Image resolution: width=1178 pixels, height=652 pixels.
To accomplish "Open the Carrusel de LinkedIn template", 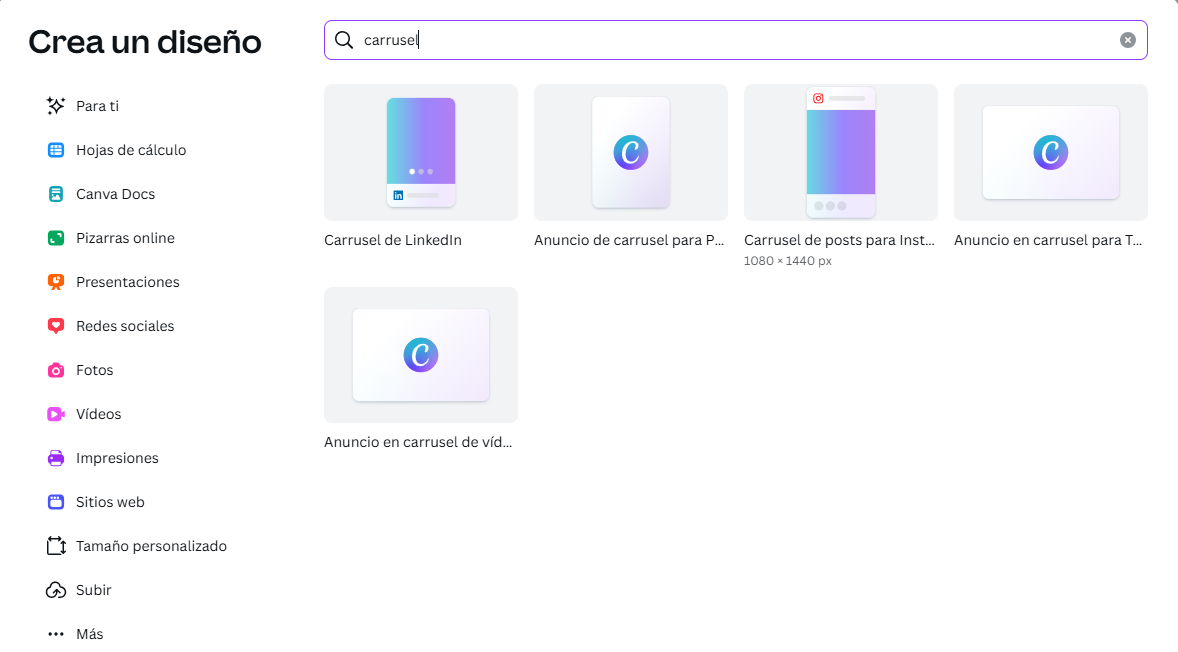I will [x=420, y=152].
